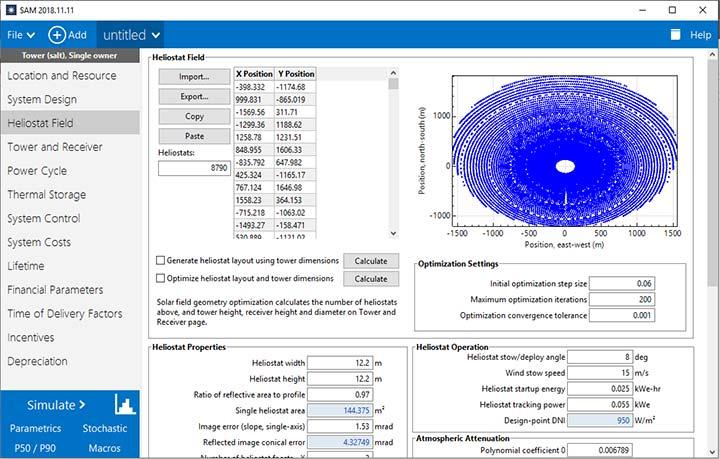The width and height of the screenshot is (720, 459).
Task: Click the Import... button
Action: point(195,77)
